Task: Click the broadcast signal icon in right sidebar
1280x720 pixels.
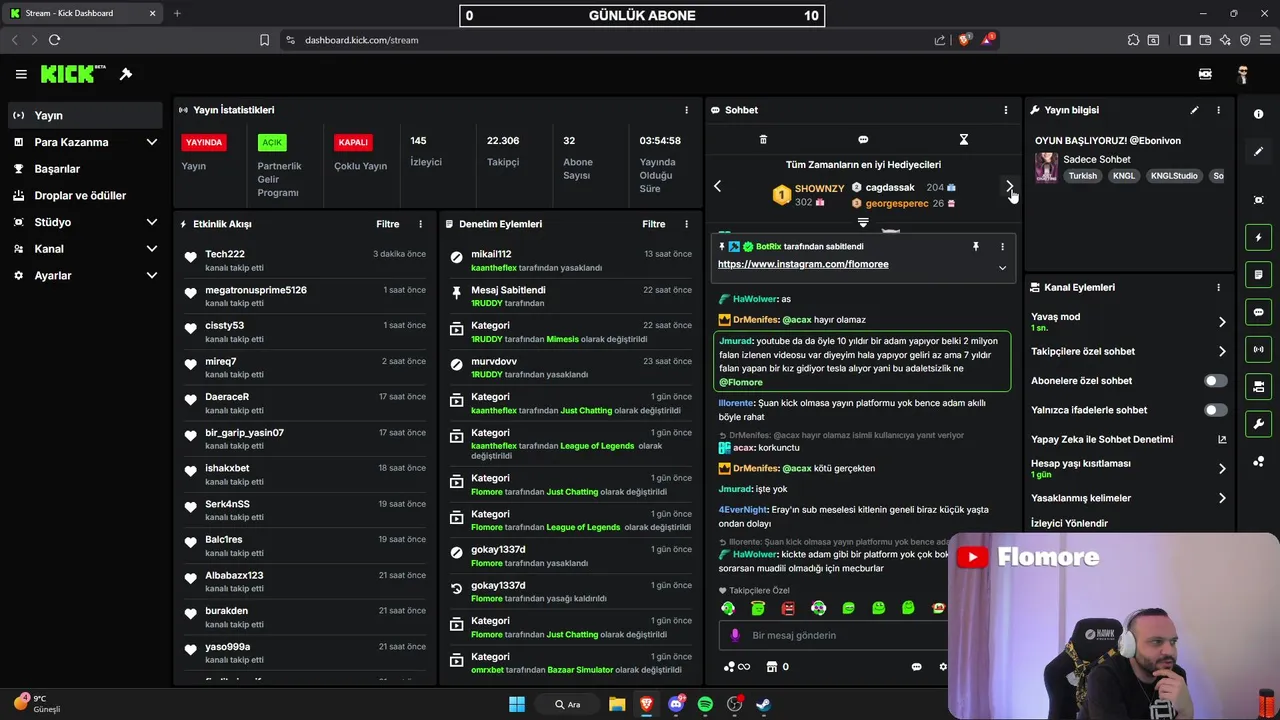Action: click(x=1258, y=349)
